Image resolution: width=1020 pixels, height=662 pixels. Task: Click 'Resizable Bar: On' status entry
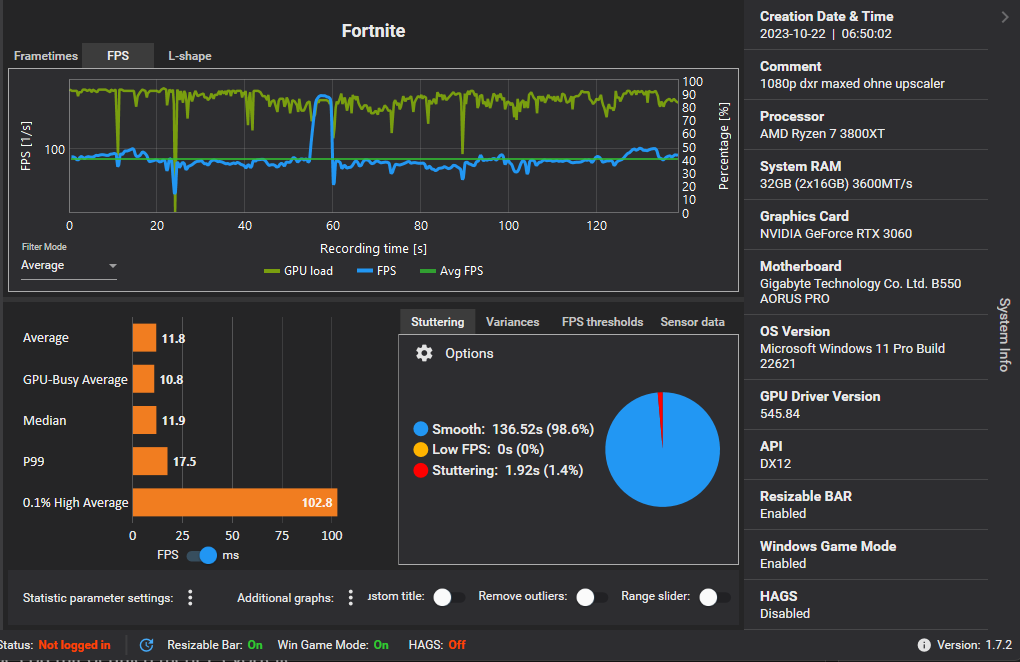click(215, 645)
